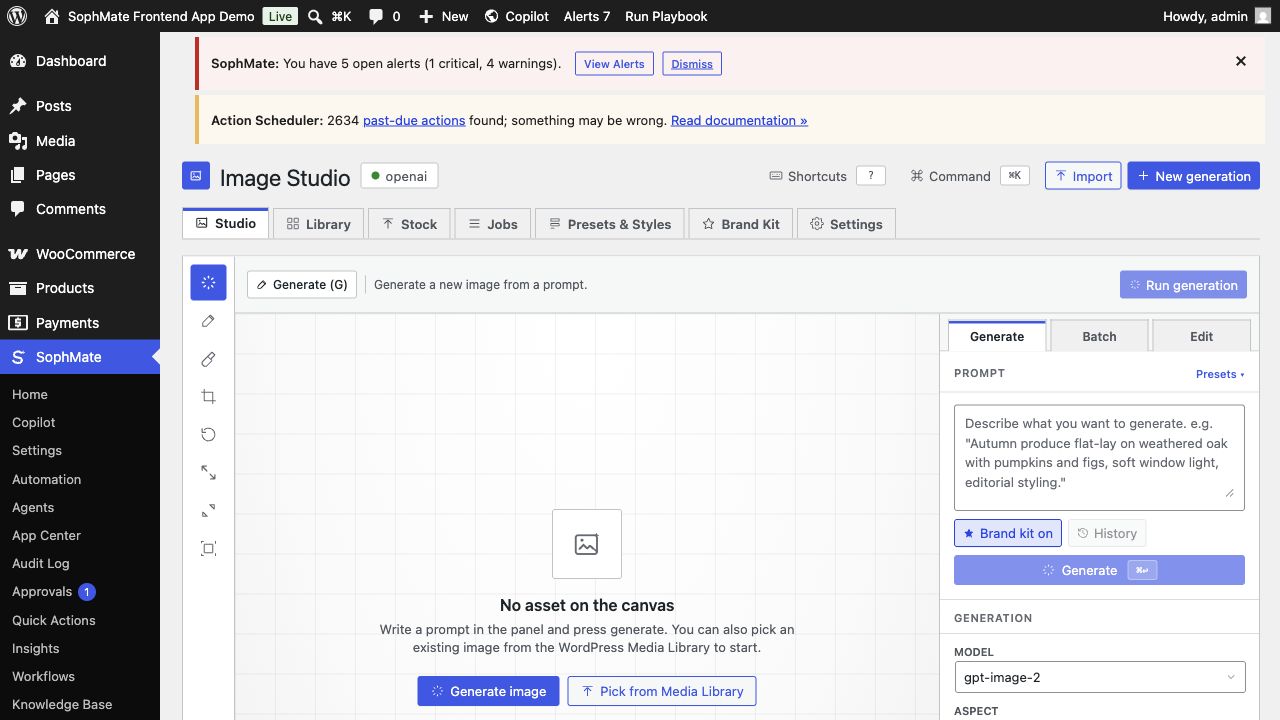Image resolution: width=1280 pixels, height=720 pixels.
Task: Switch to the Settings tab
Action: (x=846, y=224)
